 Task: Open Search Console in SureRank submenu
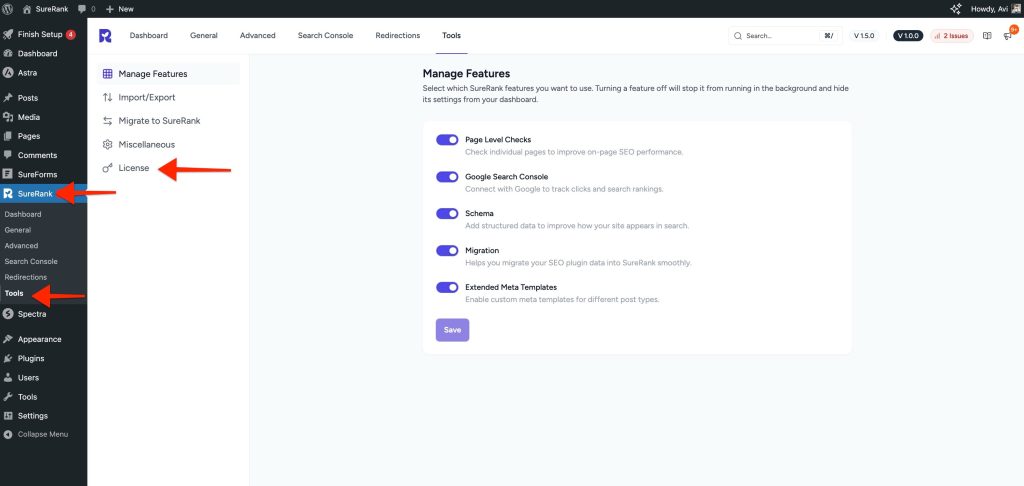coord(31,261)
